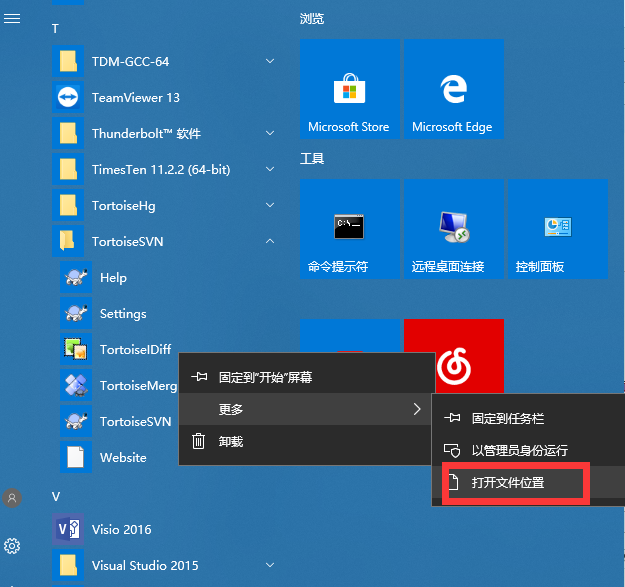
Task: Click the Help entry label
Action: coord(113,278)
